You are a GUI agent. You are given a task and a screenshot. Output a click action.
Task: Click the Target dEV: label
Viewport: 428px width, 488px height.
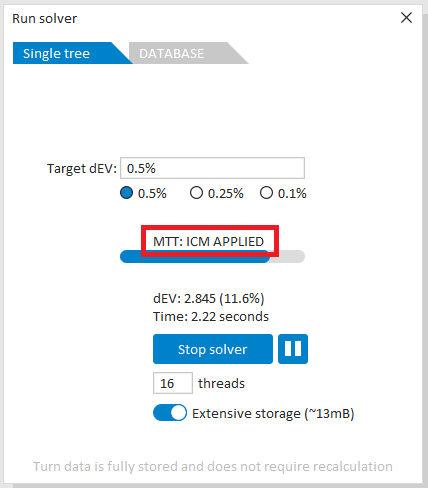82,168
